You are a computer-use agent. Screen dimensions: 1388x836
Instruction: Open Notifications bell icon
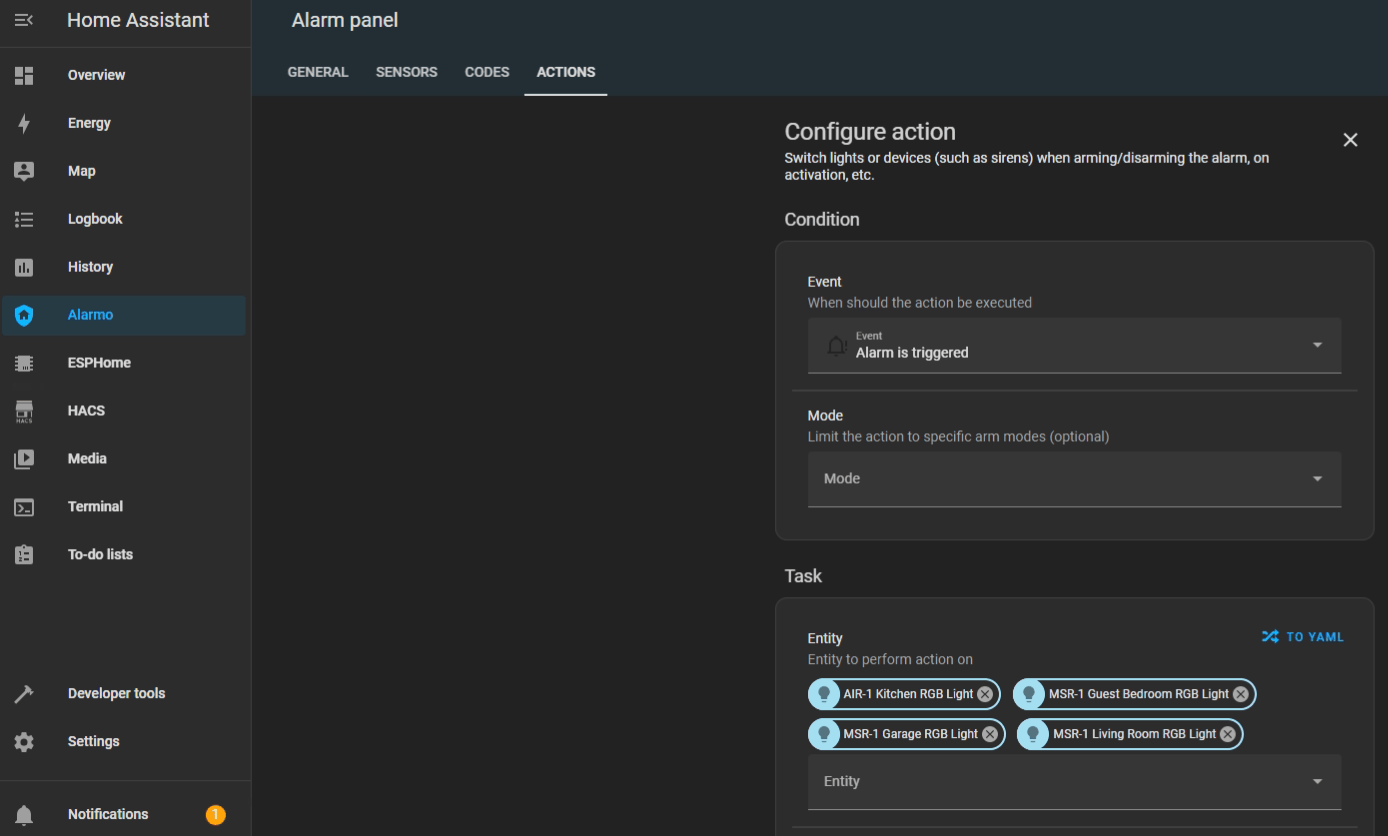(24, 815)
